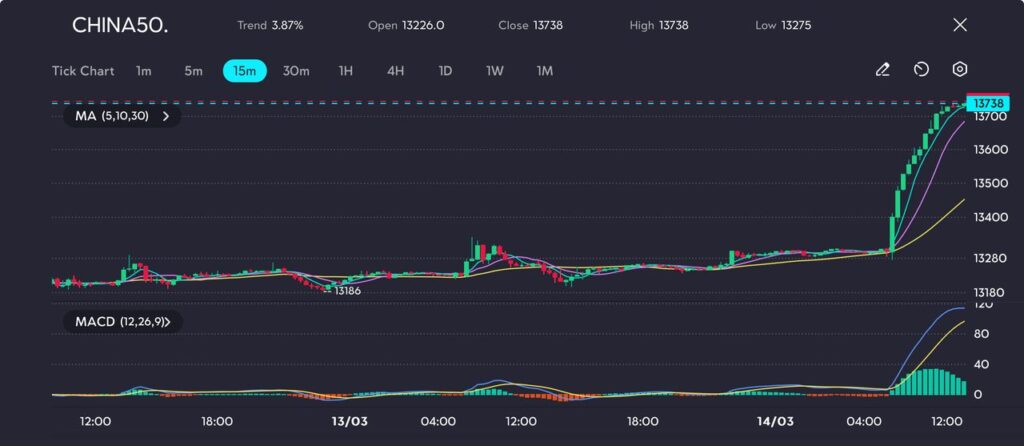Switch to Tick Chart view
This screenshot has width=1024, height=446.
pos(82,71)
